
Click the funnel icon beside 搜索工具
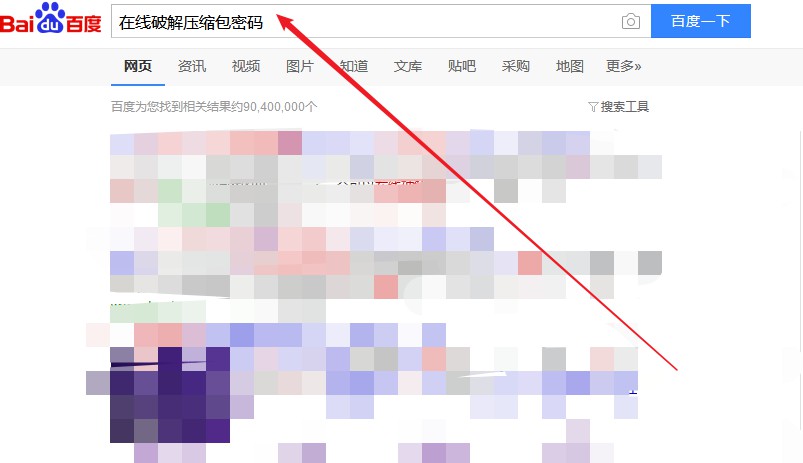pos(592,107)
